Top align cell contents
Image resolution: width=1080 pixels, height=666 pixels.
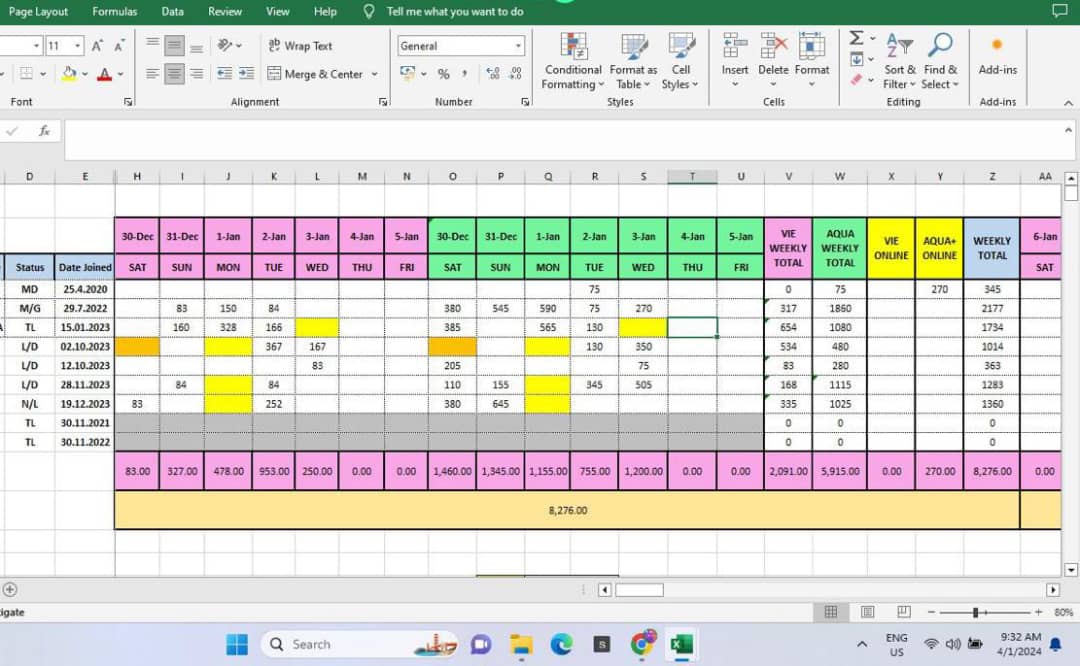pyautogui.click(x=152, y=45)
